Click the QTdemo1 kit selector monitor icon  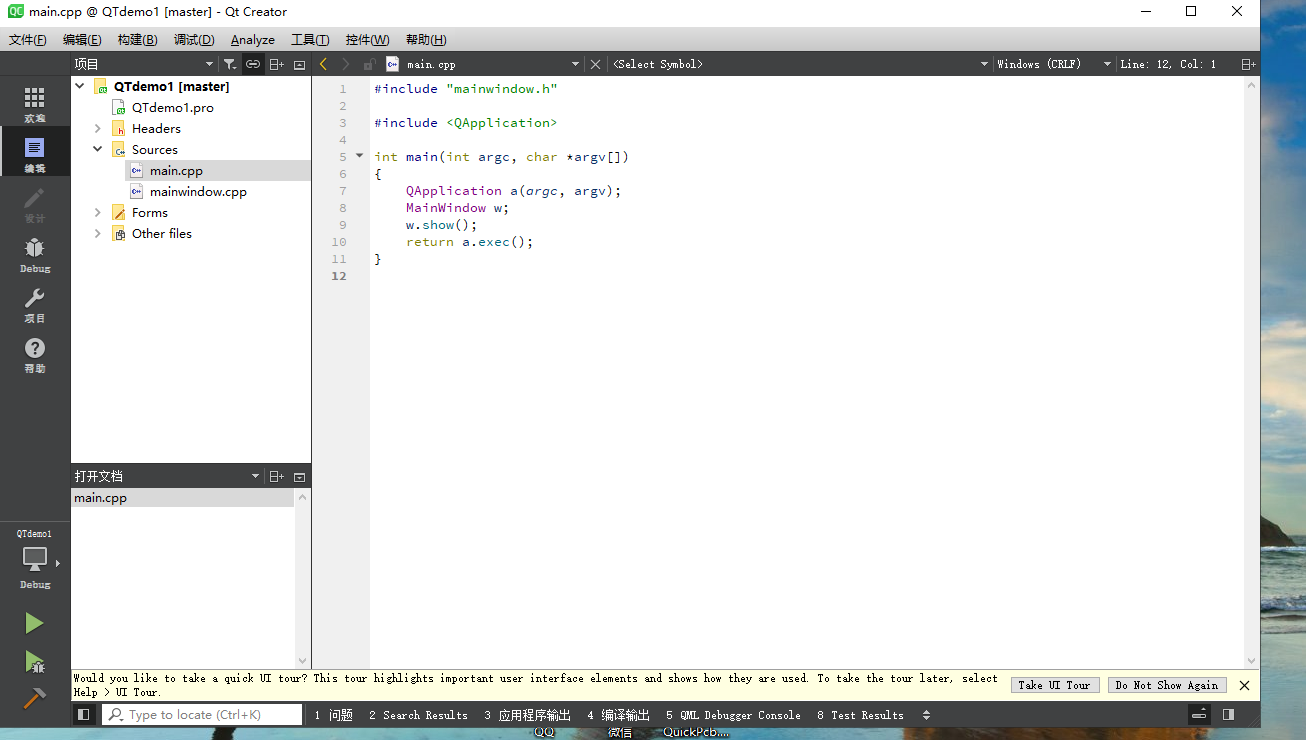35,560
